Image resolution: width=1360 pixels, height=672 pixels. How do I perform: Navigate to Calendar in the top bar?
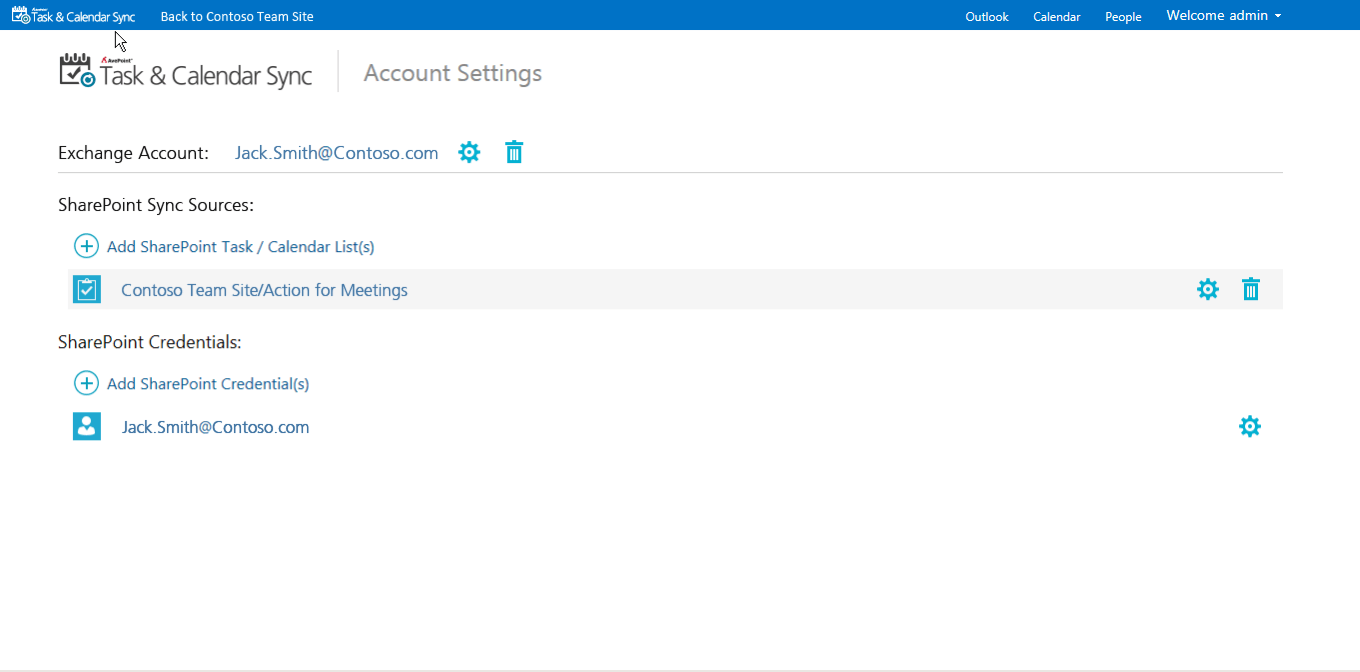click(x=1057, y=16)
